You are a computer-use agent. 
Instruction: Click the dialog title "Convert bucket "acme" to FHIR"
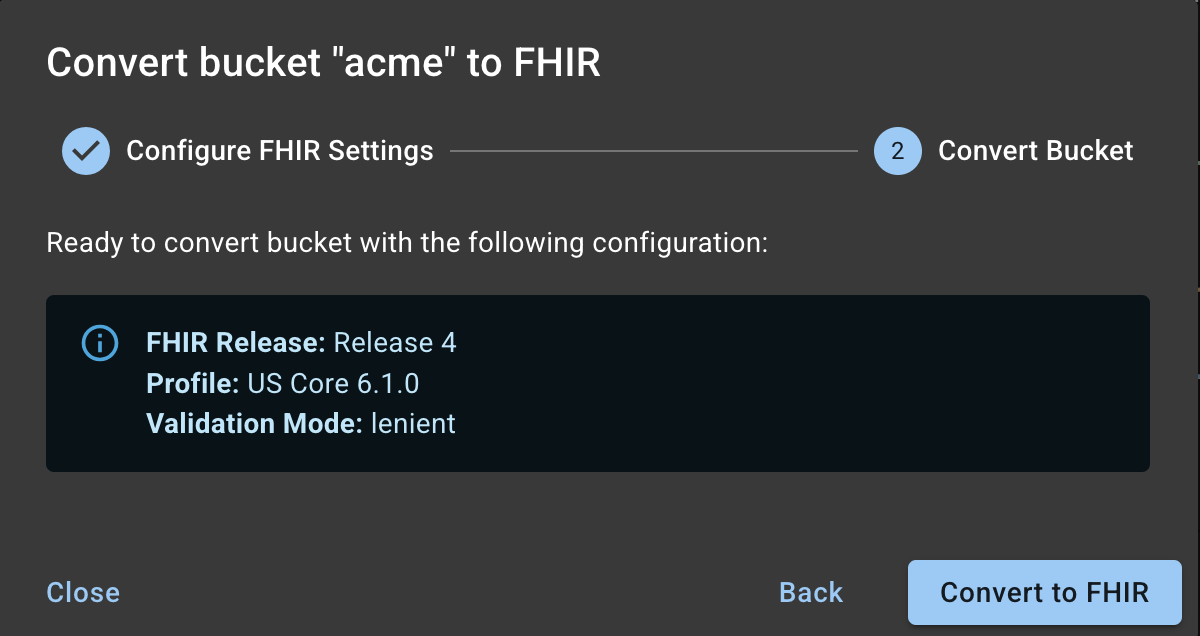click(x=322, y=62)
